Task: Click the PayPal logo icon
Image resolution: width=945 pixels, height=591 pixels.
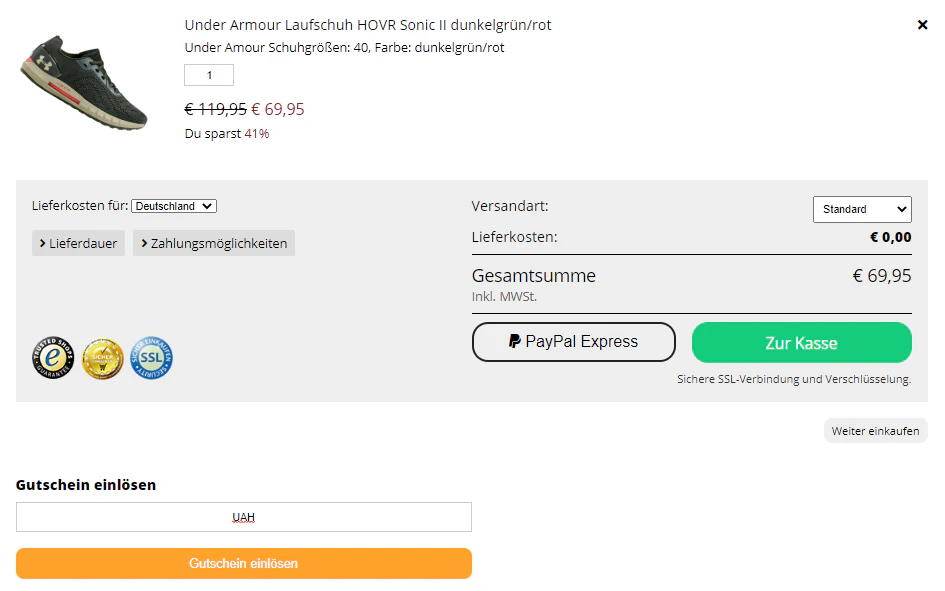Action: pos(514,342)
